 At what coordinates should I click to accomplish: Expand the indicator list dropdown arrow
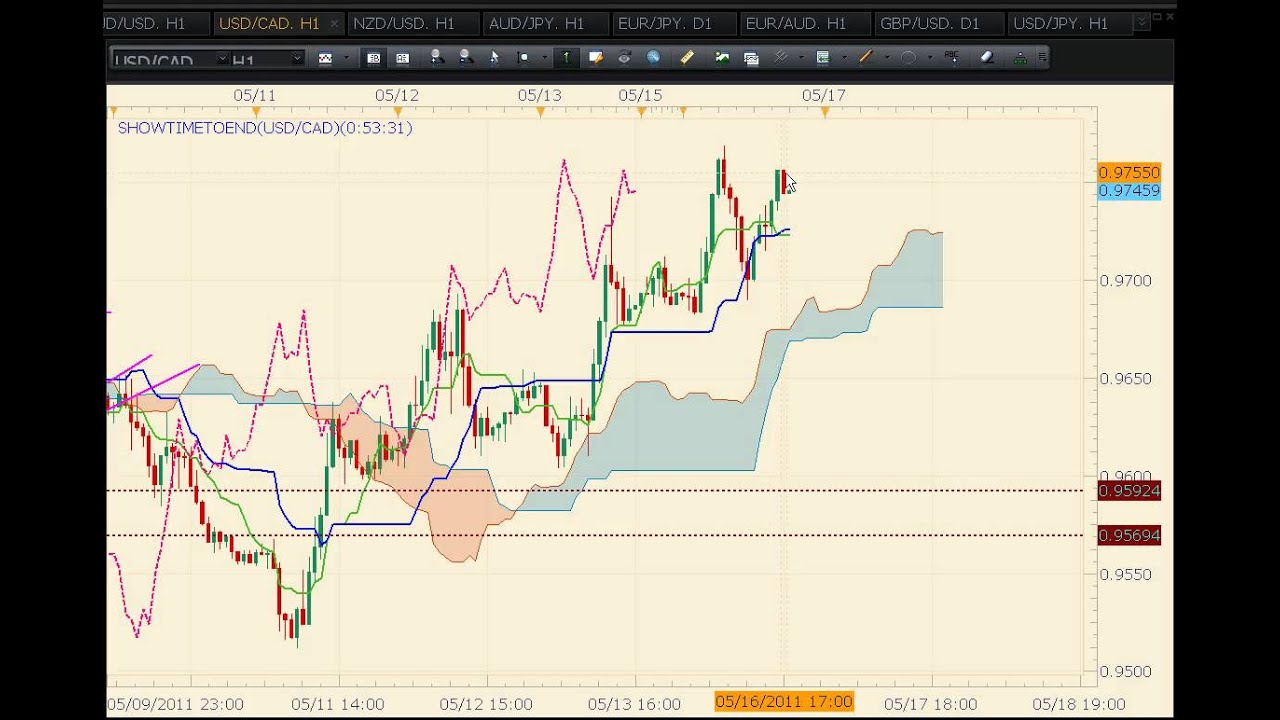(x=844, y=58)
